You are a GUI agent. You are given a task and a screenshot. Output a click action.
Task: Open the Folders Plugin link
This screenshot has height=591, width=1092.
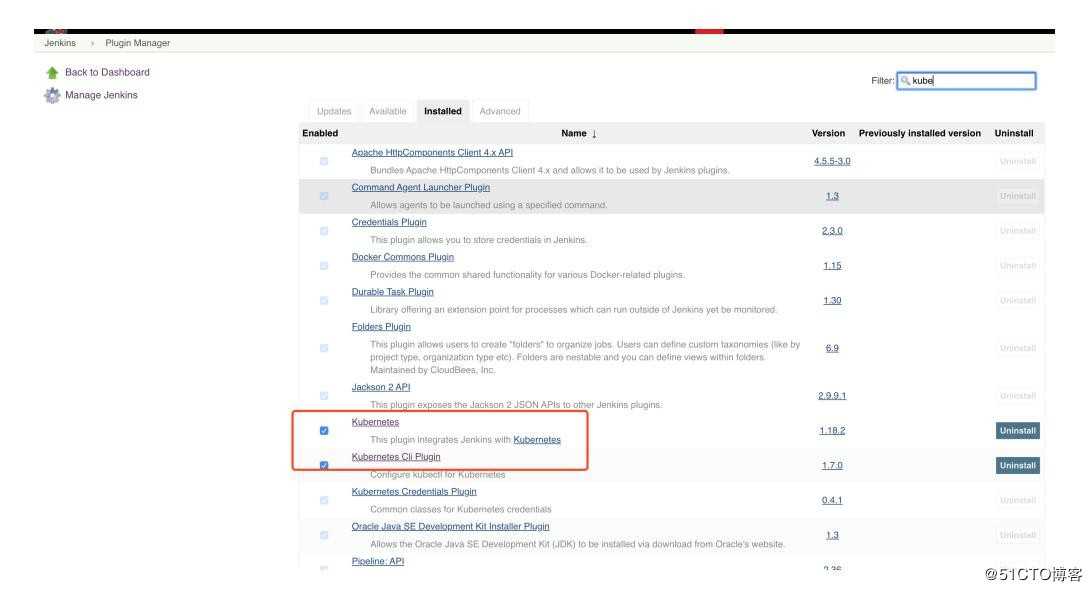(x=381, y=326)
